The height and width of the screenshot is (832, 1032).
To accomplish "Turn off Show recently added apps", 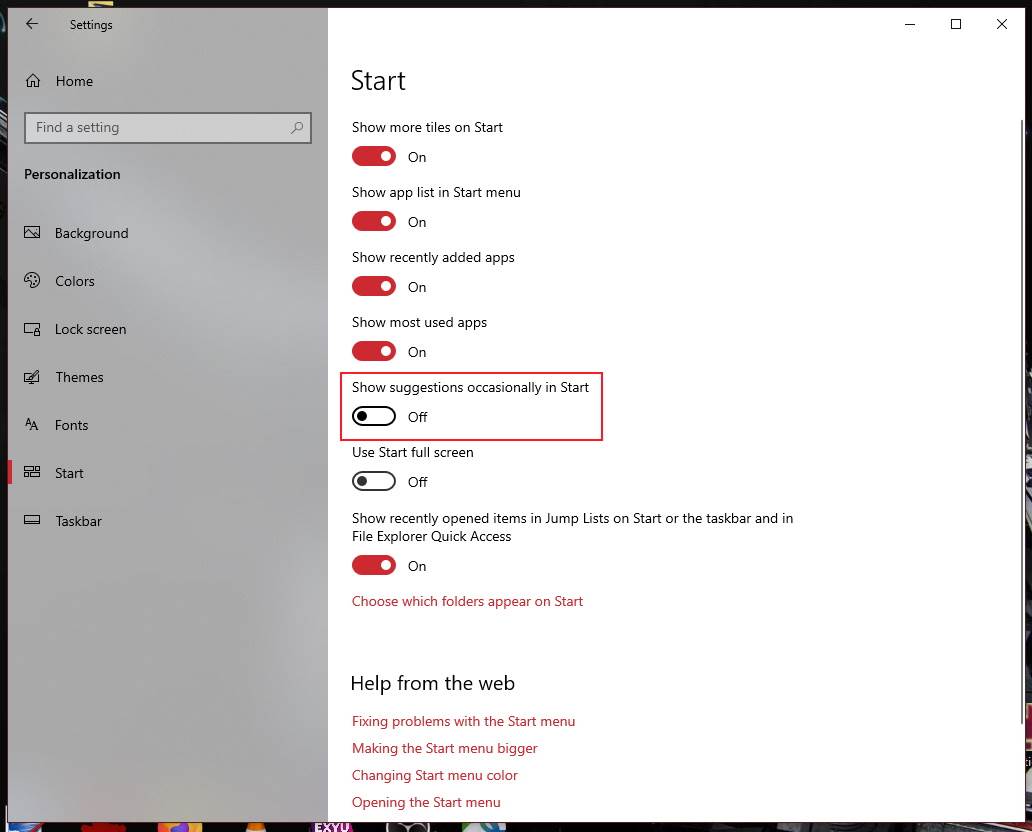I will pos(373,286).
